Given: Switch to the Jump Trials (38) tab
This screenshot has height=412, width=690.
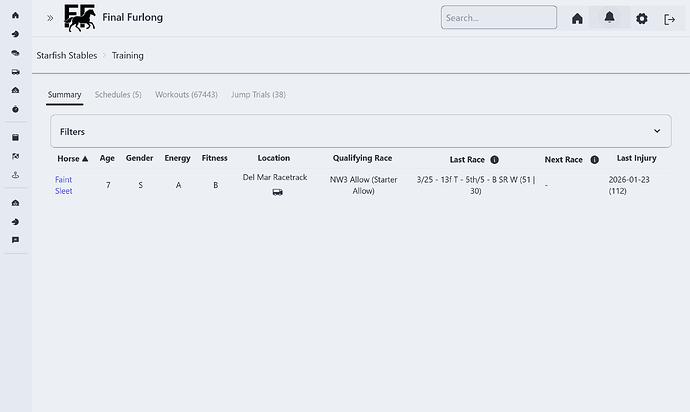Looking at the screenshot, I should click(x=258, y=95).
